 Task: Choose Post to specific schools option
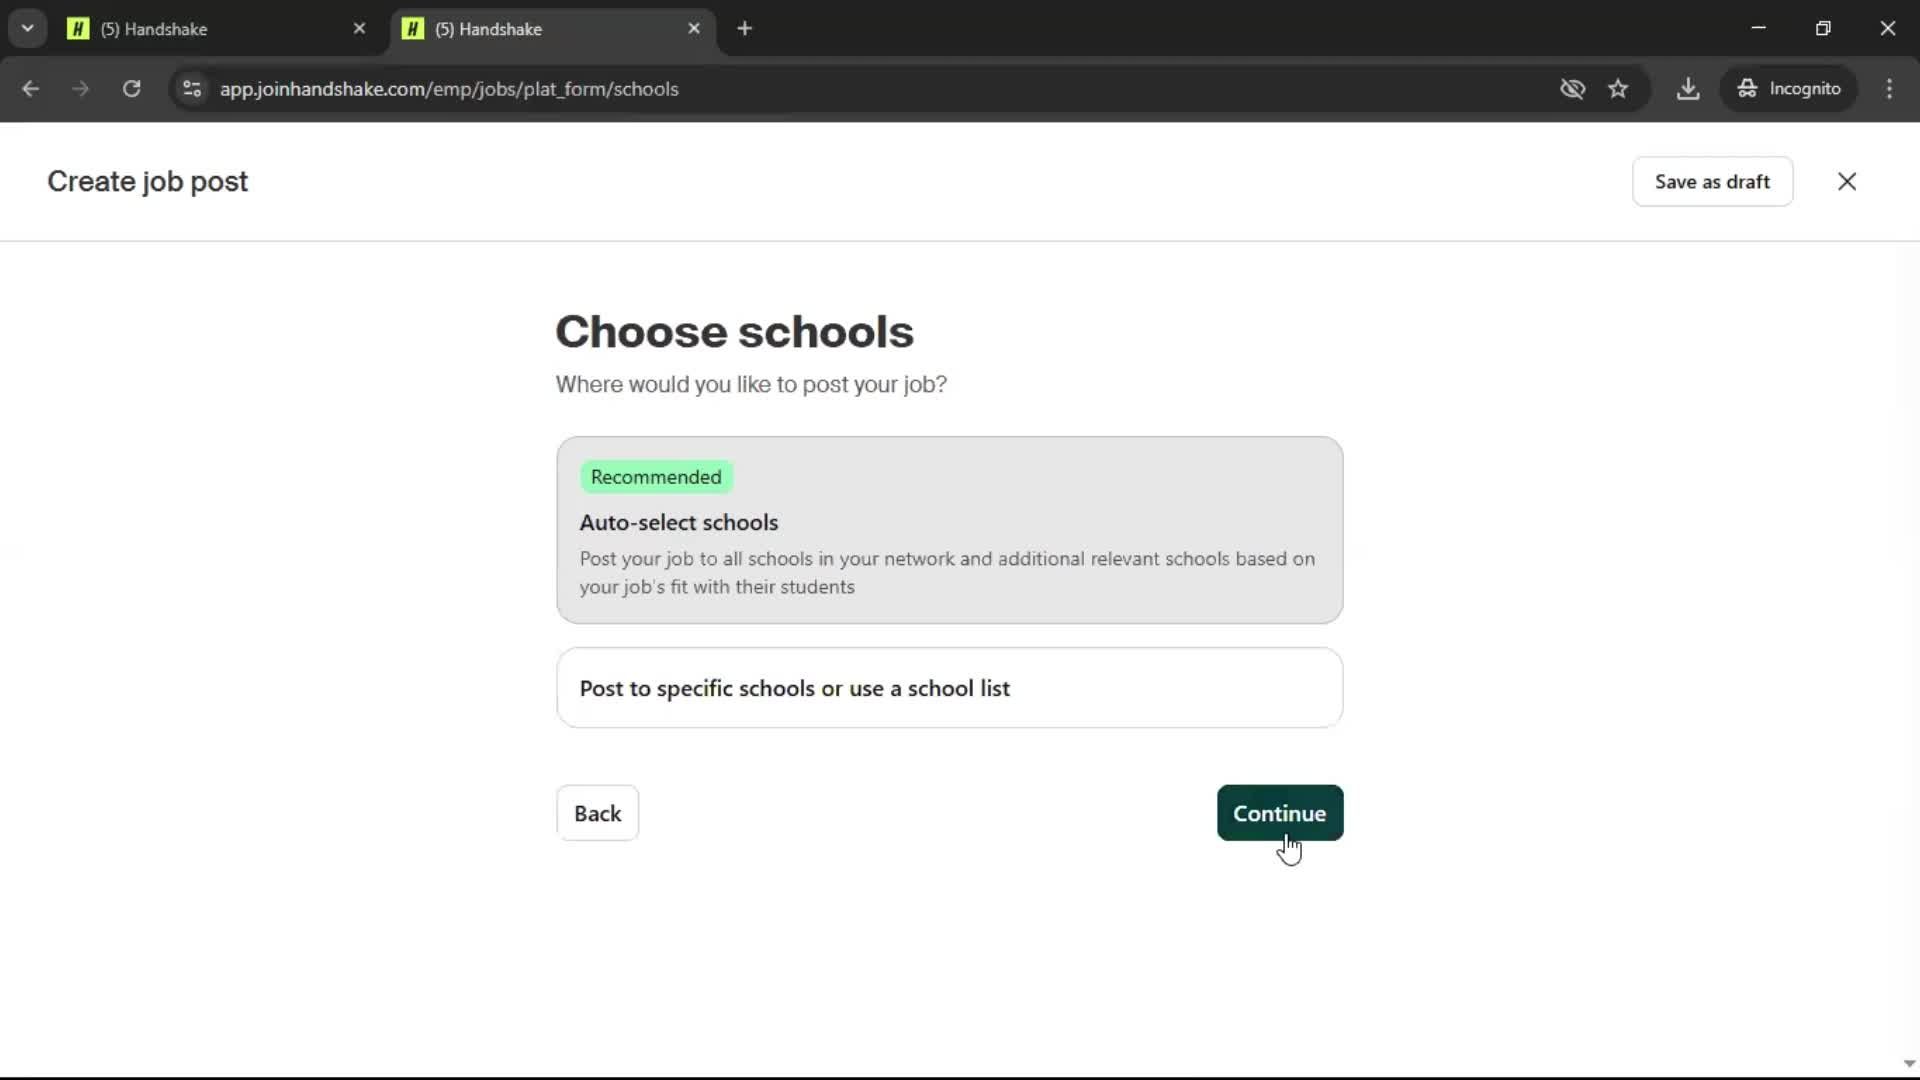(949, 688)
